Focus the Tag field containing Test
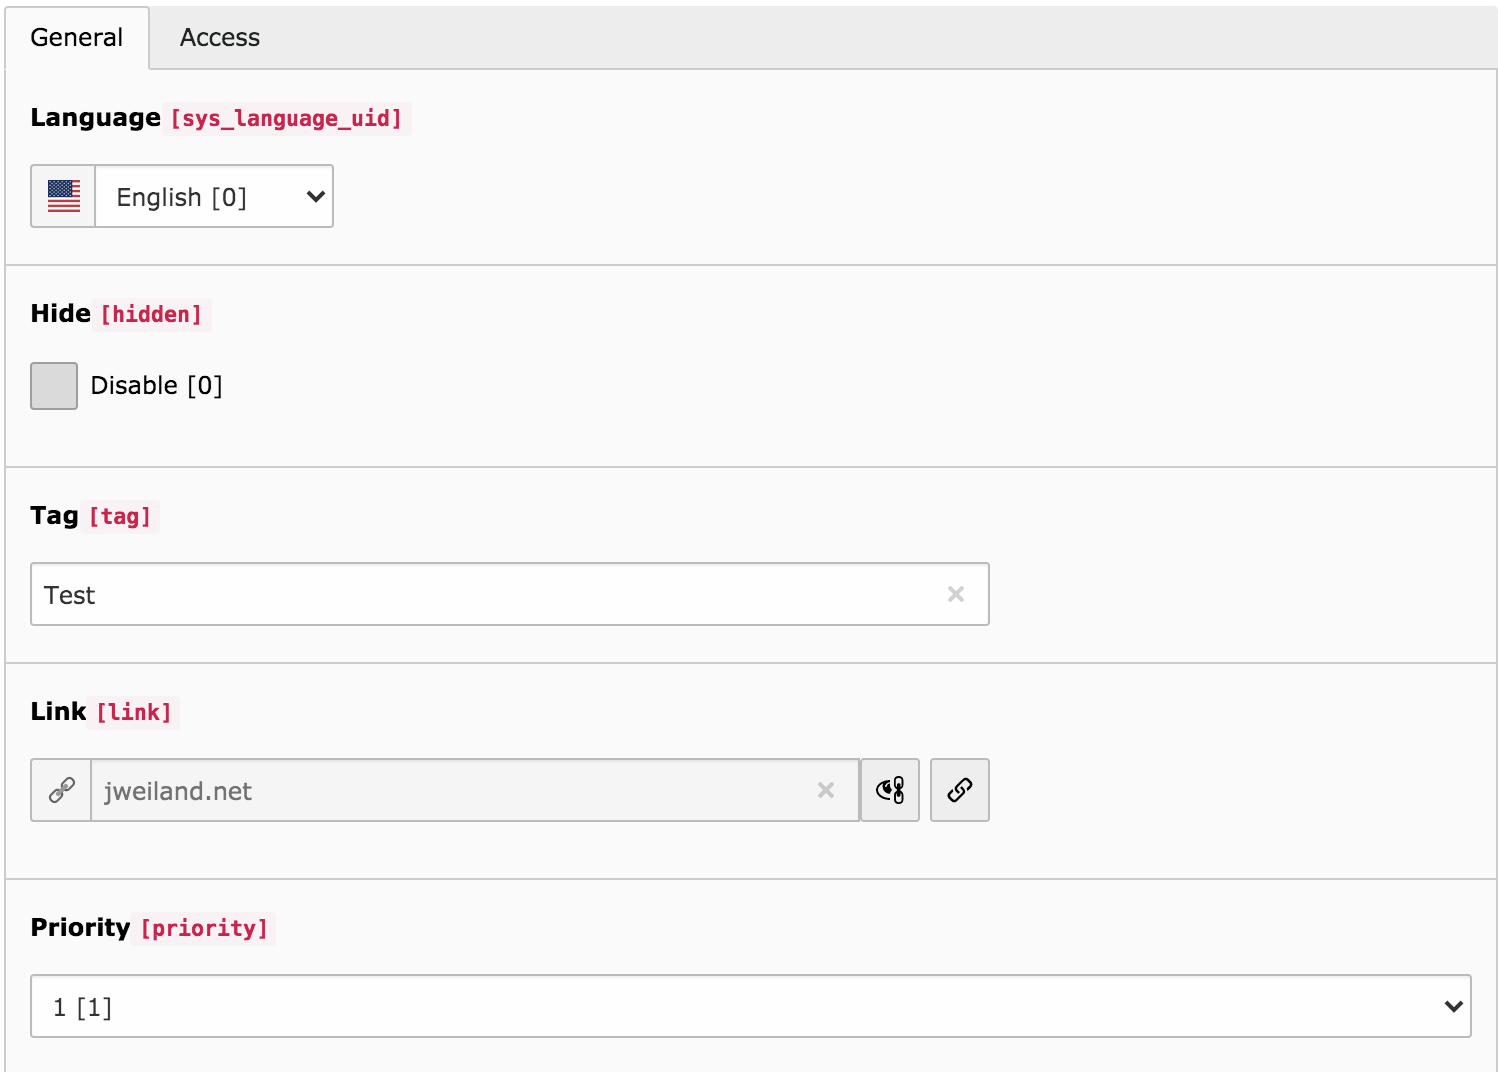Screen dimensions: 1498x1072 pos(480,594)
